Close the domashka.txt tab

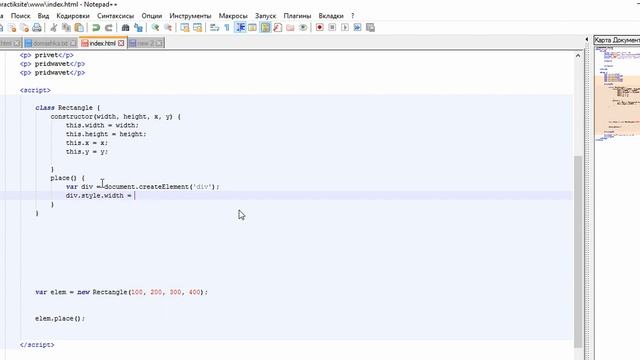tap(73, 43)
